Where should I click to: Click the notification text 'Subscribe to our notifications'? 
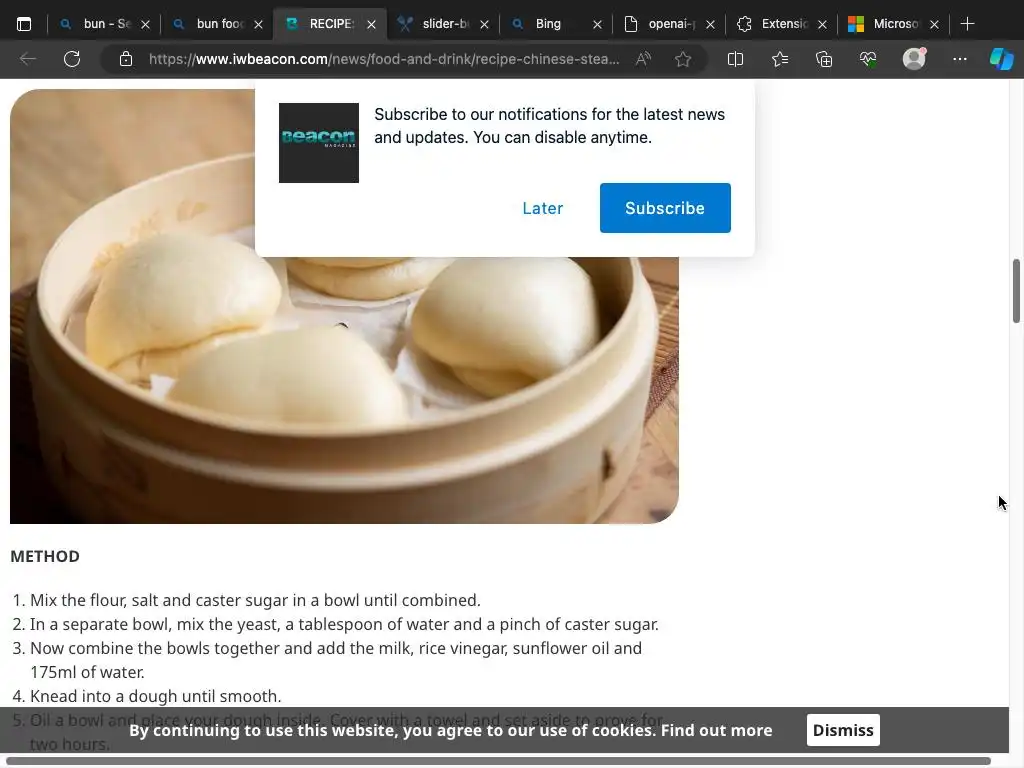(x=549, y=126)
